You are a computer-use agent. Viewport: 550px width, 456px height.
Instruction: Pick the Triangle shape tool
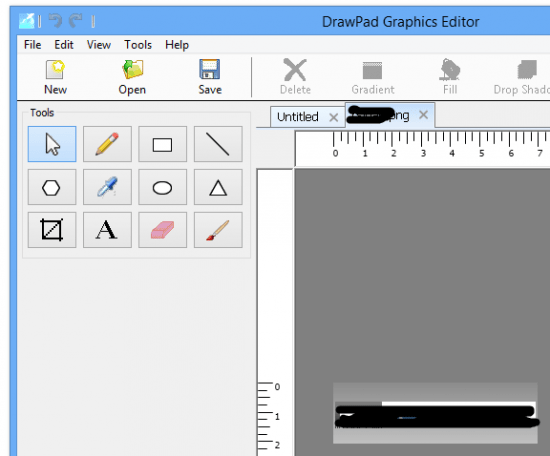tap(218, 187)
